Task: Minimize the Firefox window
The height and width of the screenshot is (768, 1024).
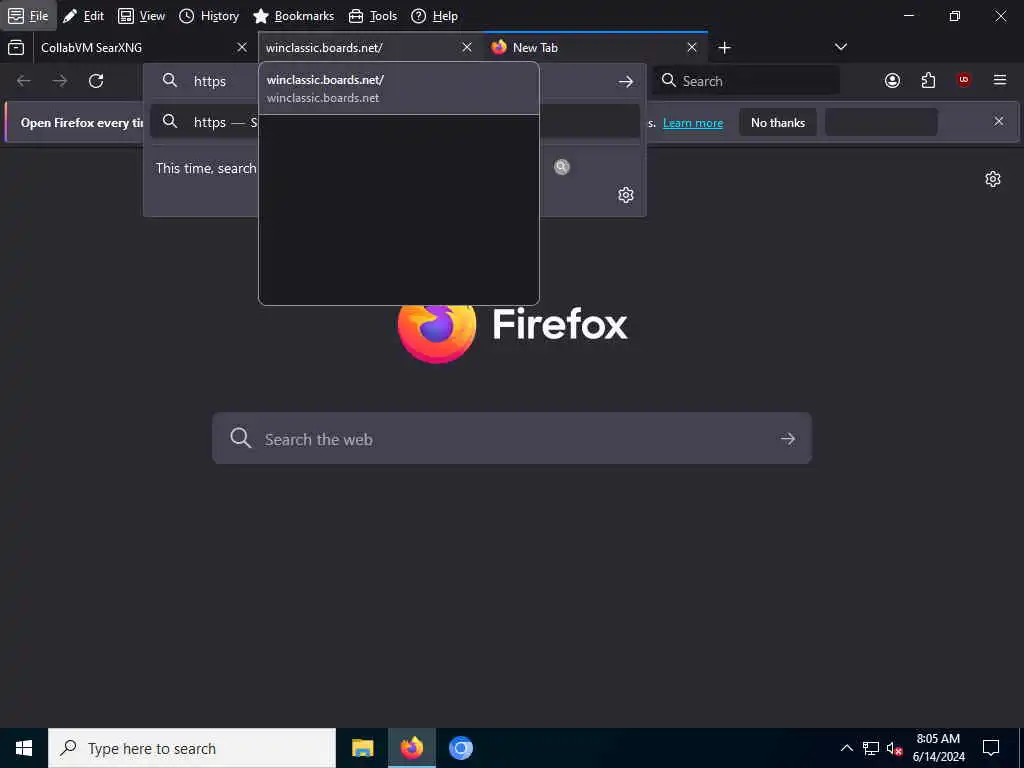Action: 908,16
